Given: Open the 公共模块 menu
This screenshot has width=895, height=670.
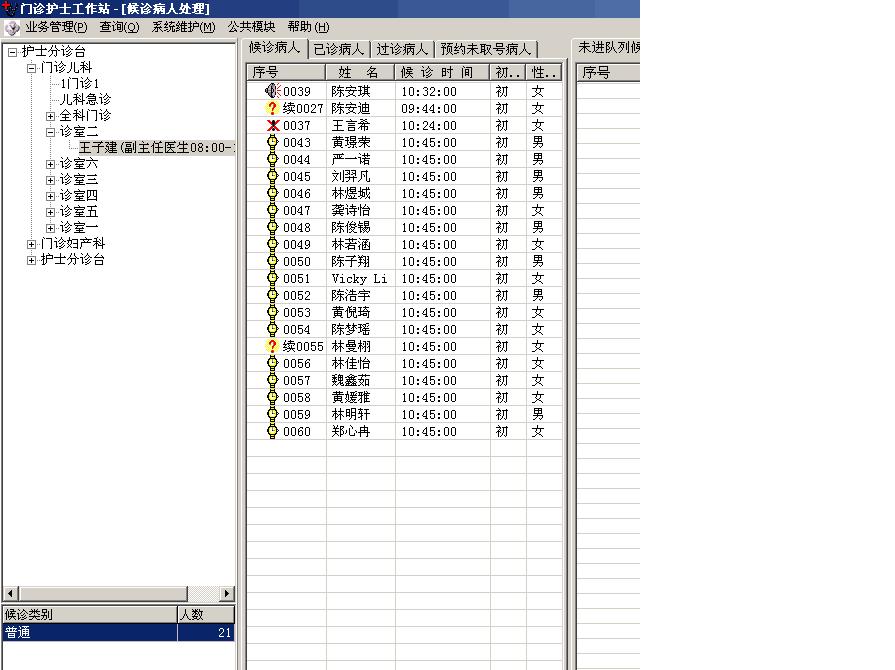Looking at the screenshot, I should click(x=251, y=27).
